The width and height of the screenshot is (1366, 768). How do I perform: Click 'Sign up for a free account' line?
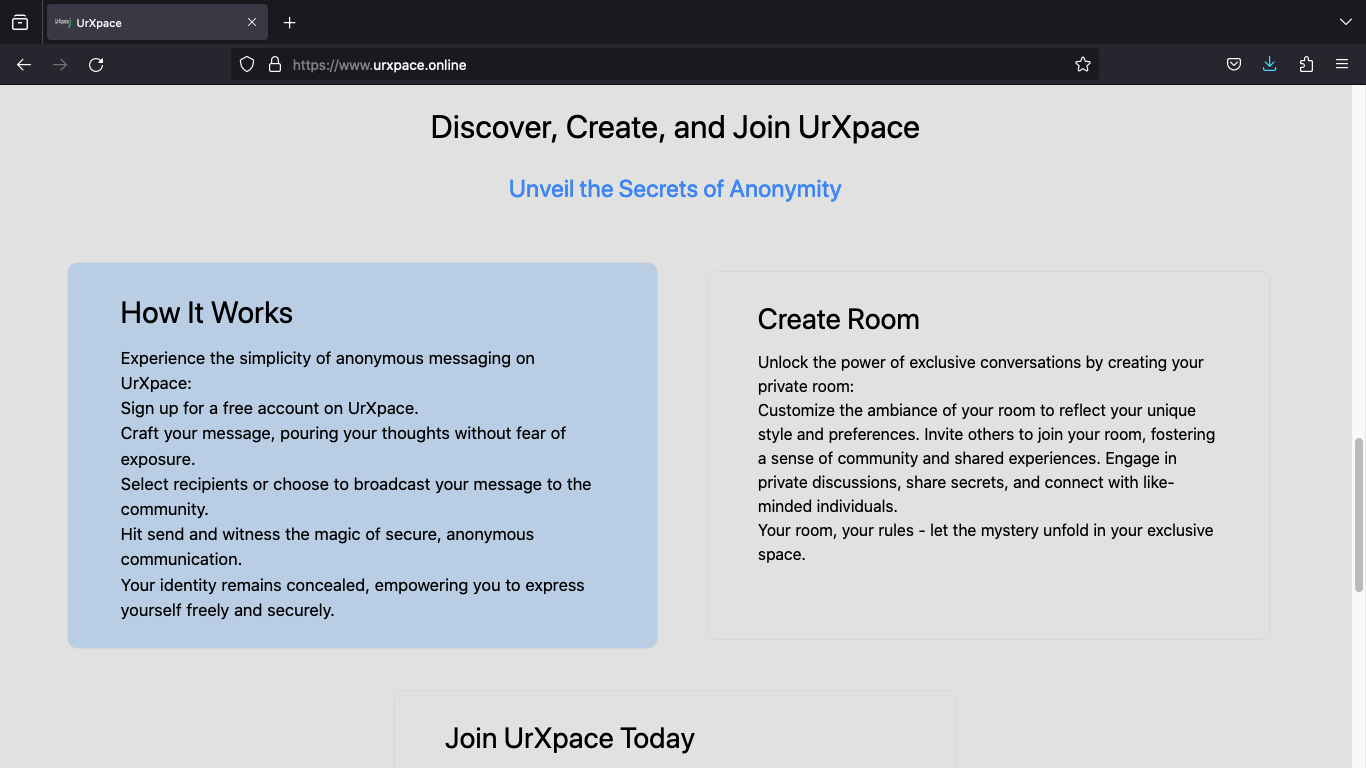coord(270,408)
